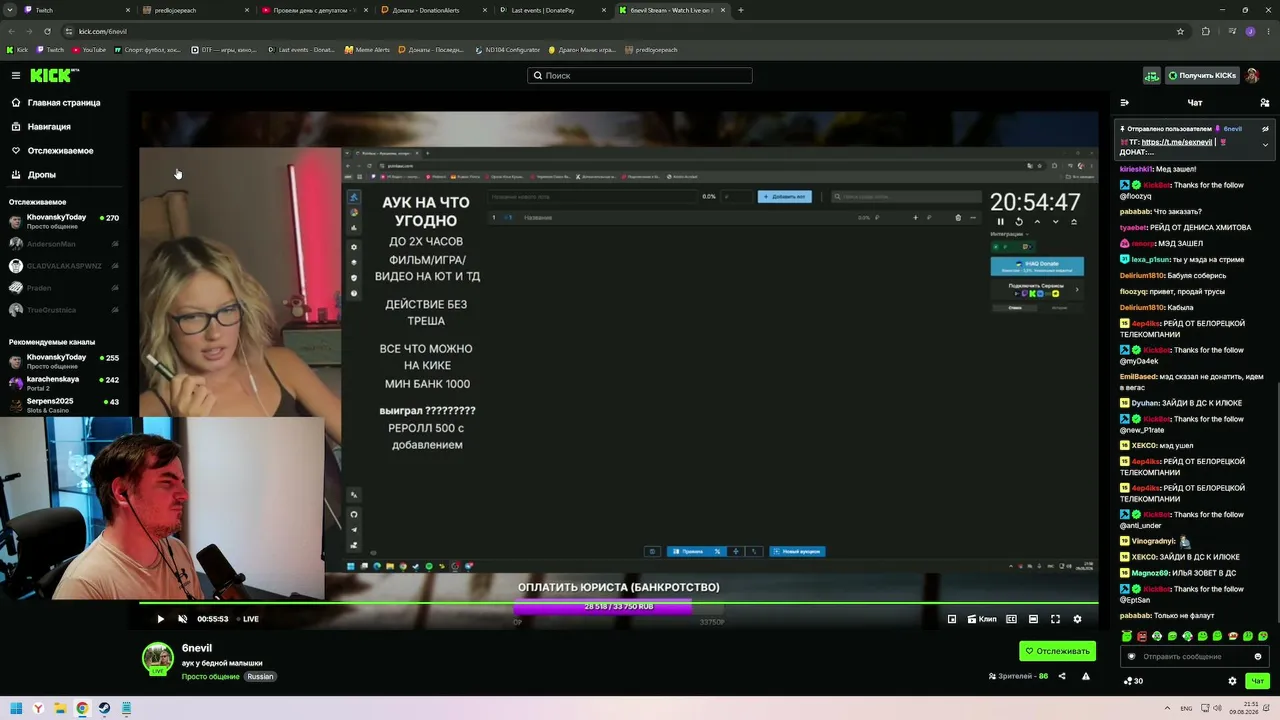Open karachenskaya recommended channel
The width and height of the screenshot is (1280, 720).
point(64,383)
